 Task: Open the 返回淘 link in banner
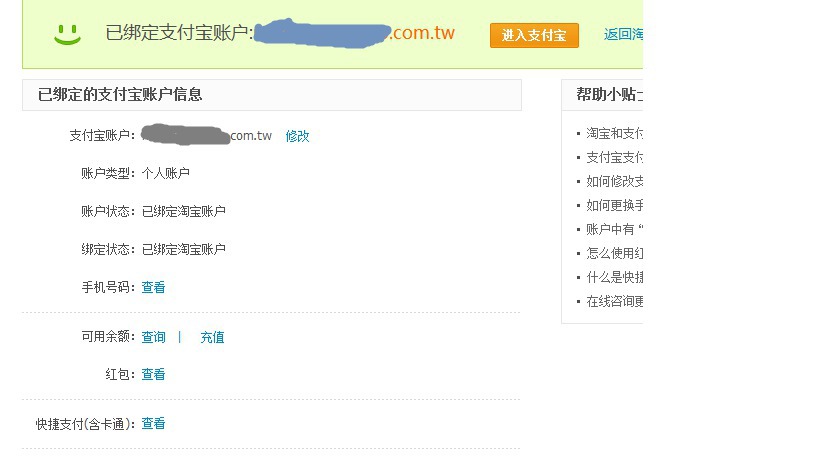point(623,34)
